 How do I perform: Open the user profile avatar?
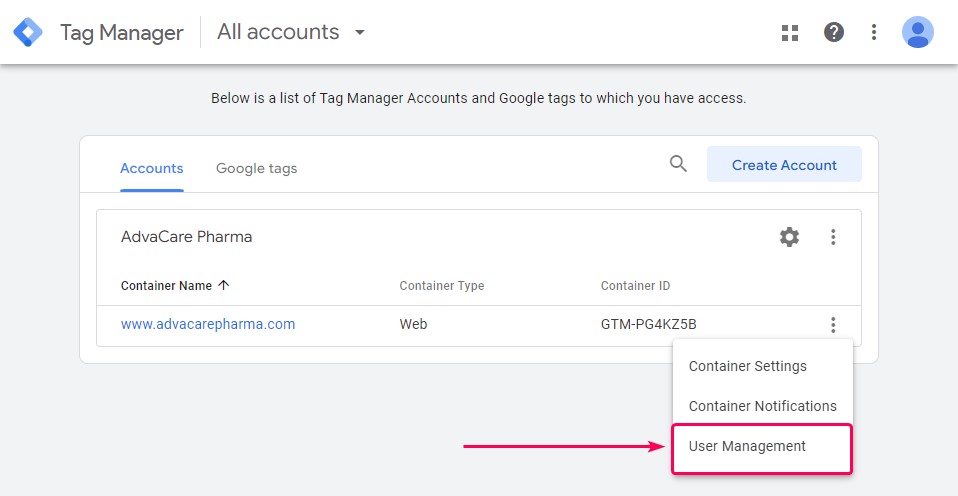pos(917,32)
